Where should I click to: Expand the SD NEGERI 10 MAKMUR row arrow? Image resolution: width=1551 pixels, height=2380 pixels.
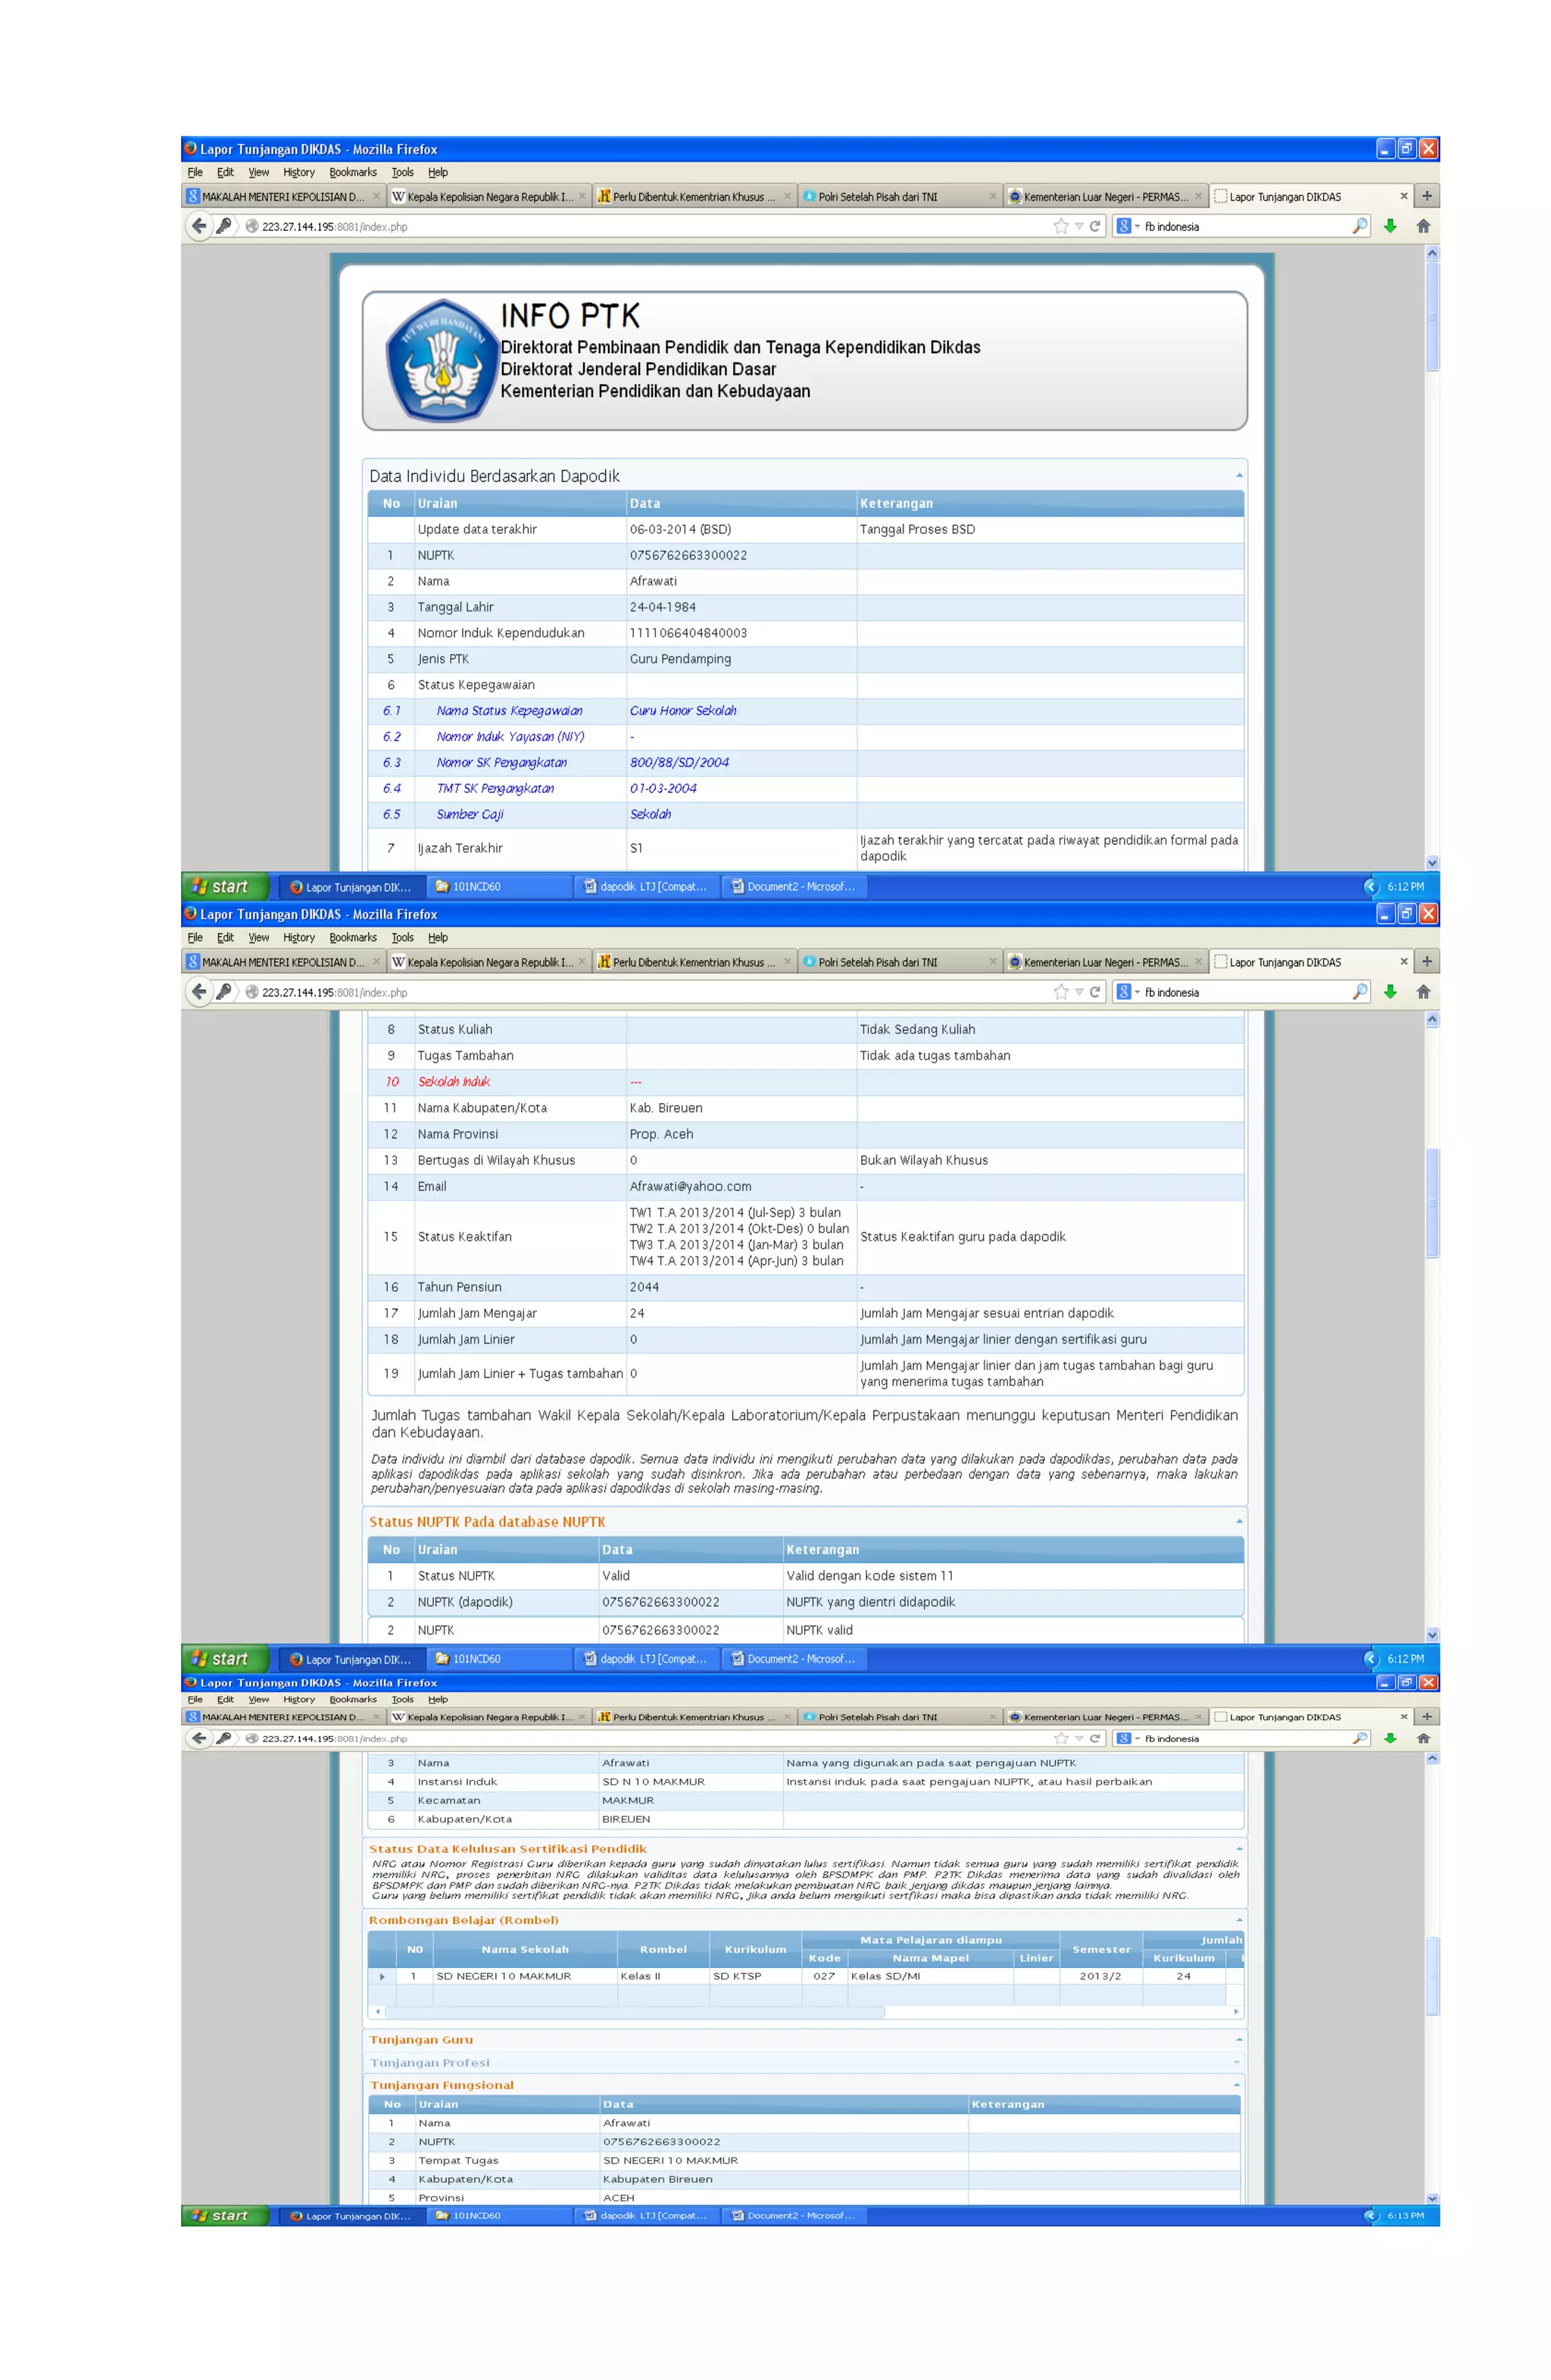382,1976
